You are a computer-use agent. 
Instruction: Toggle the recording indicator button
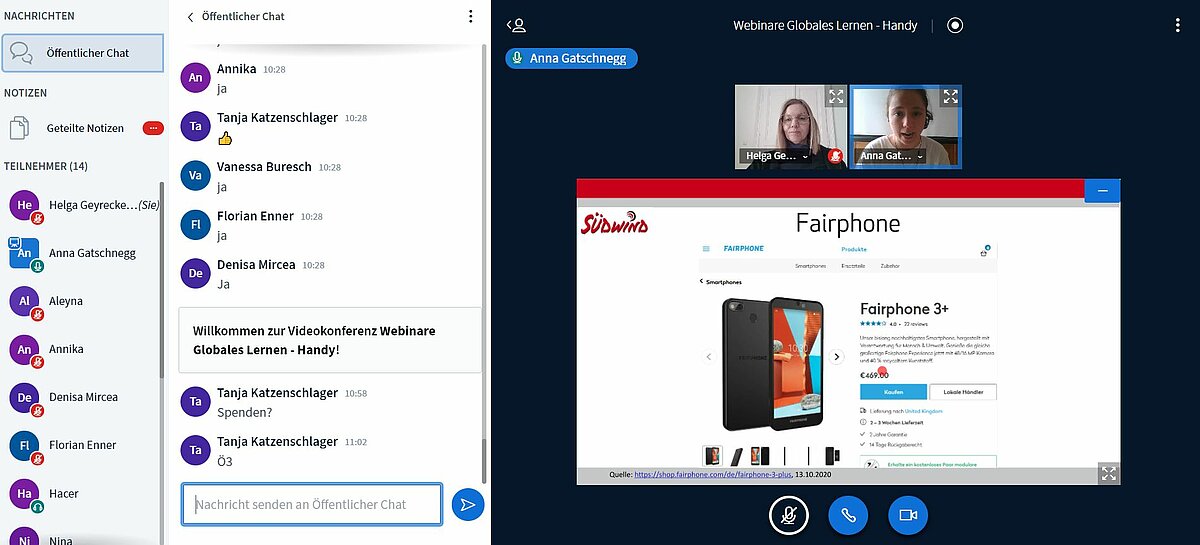(x=955, y=25)
